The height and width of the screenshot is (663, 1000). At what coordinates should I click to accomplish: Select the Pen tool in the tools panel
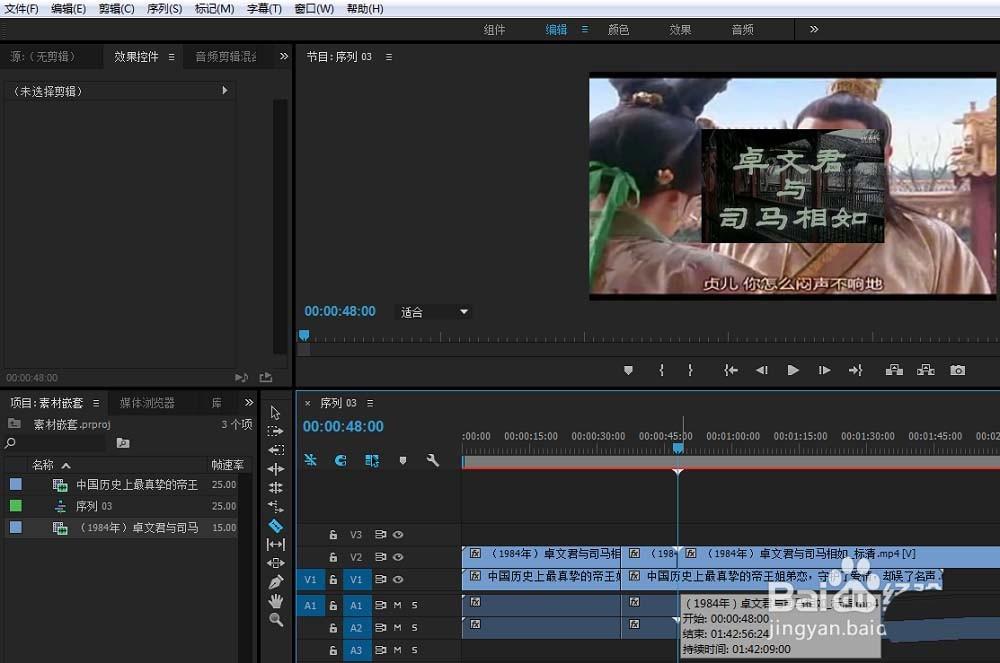click(275, 582)
